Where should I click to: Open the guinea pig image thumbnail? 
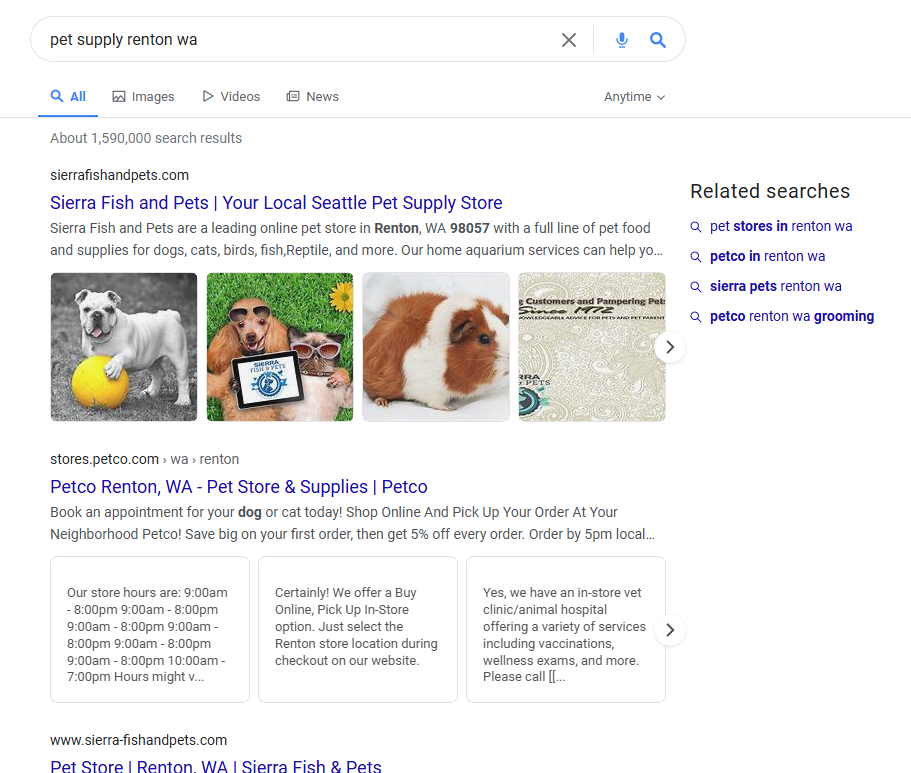(x=436, y=347)
